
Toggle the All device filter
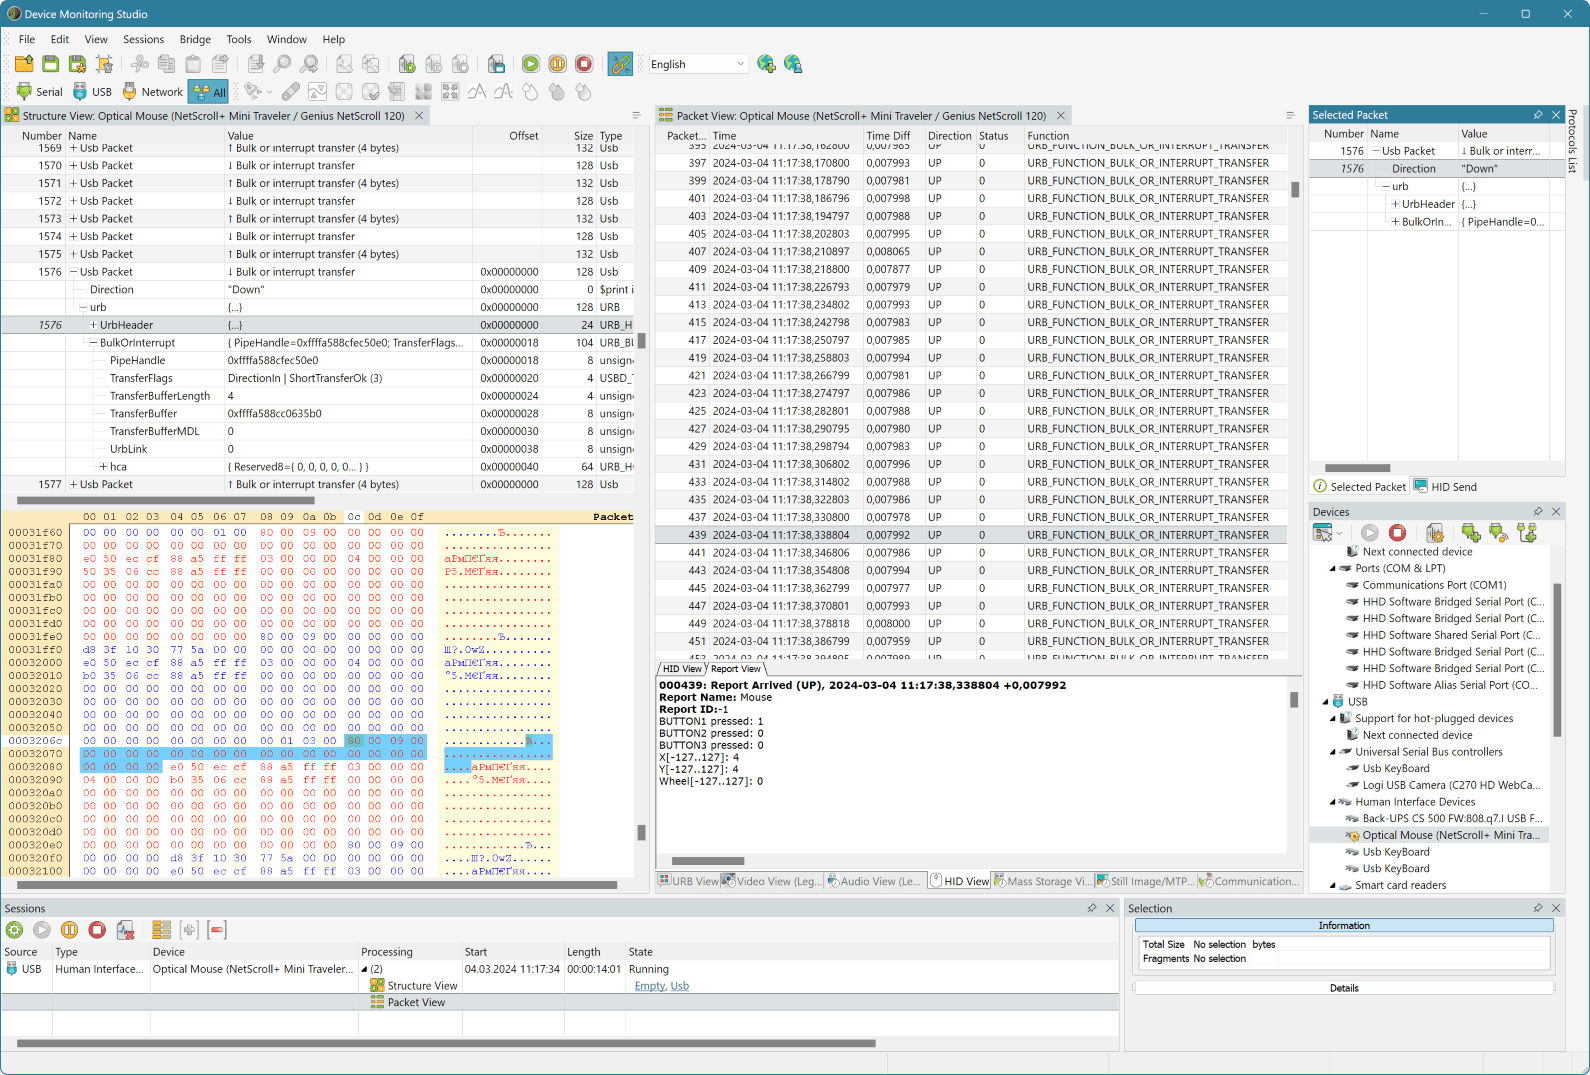point(210,92)
